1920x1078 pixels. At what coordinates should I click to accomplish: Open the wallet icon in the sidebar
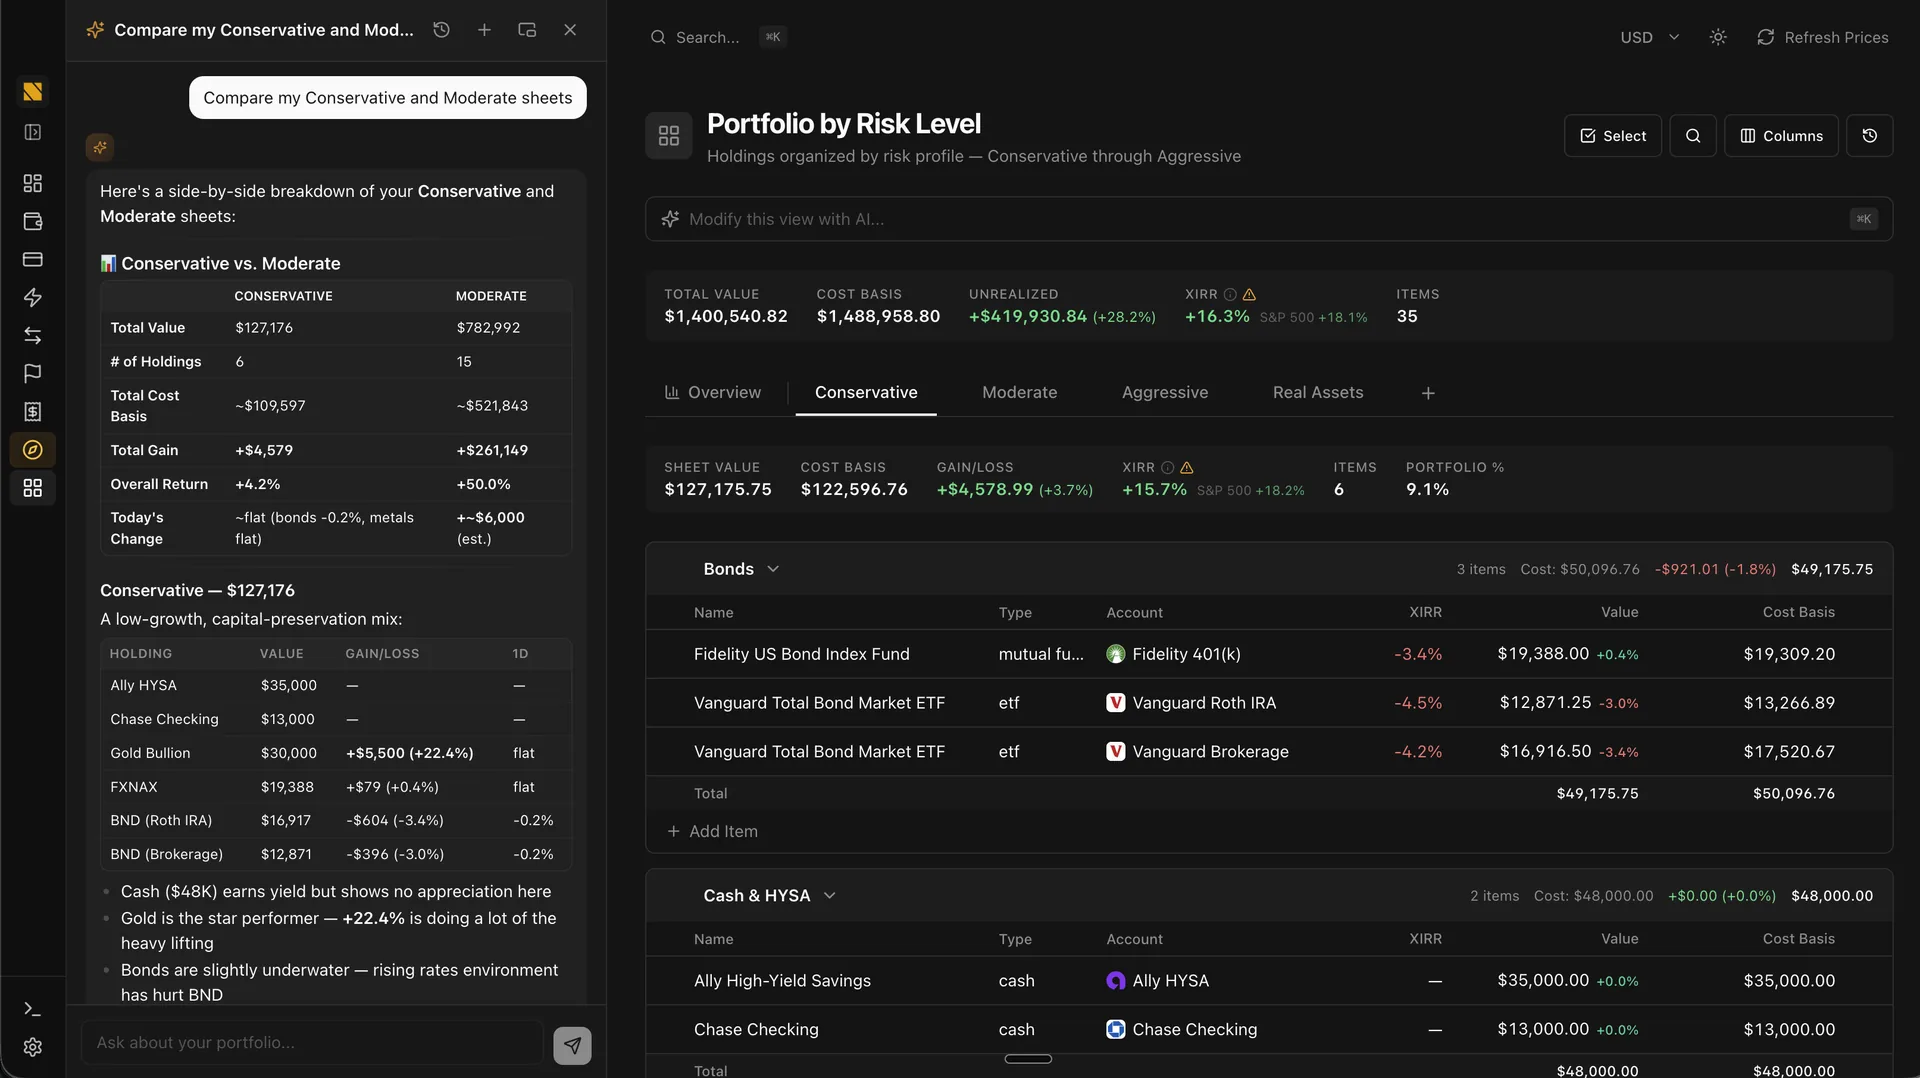[33, 221]
